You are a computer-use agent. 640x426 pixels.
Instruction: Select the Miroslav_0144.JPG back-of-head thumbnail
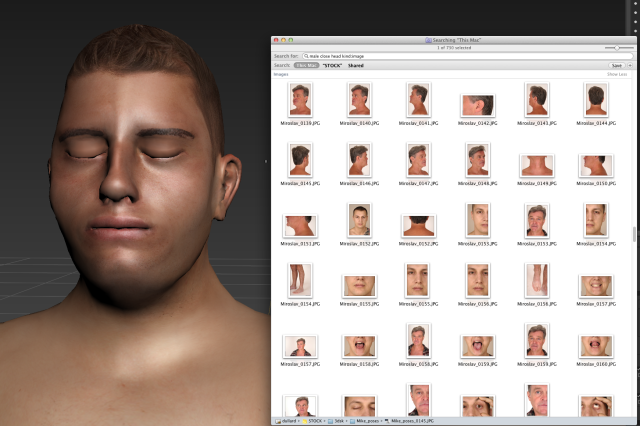click(x=596, y=100)
